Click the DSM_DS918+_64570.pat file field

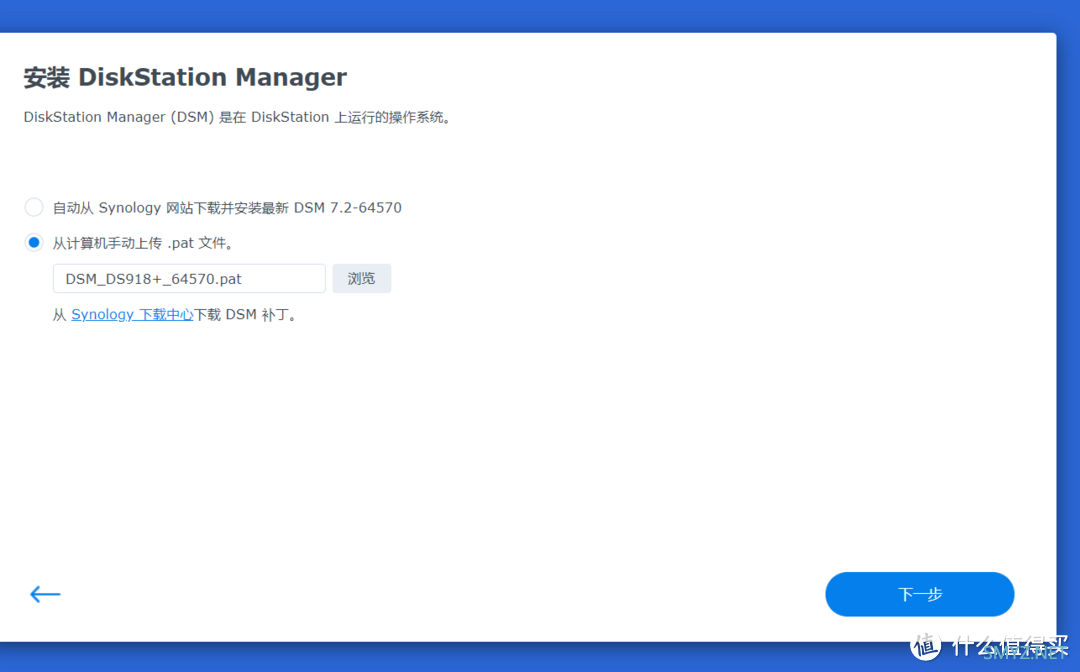click(x=189, y=278)
